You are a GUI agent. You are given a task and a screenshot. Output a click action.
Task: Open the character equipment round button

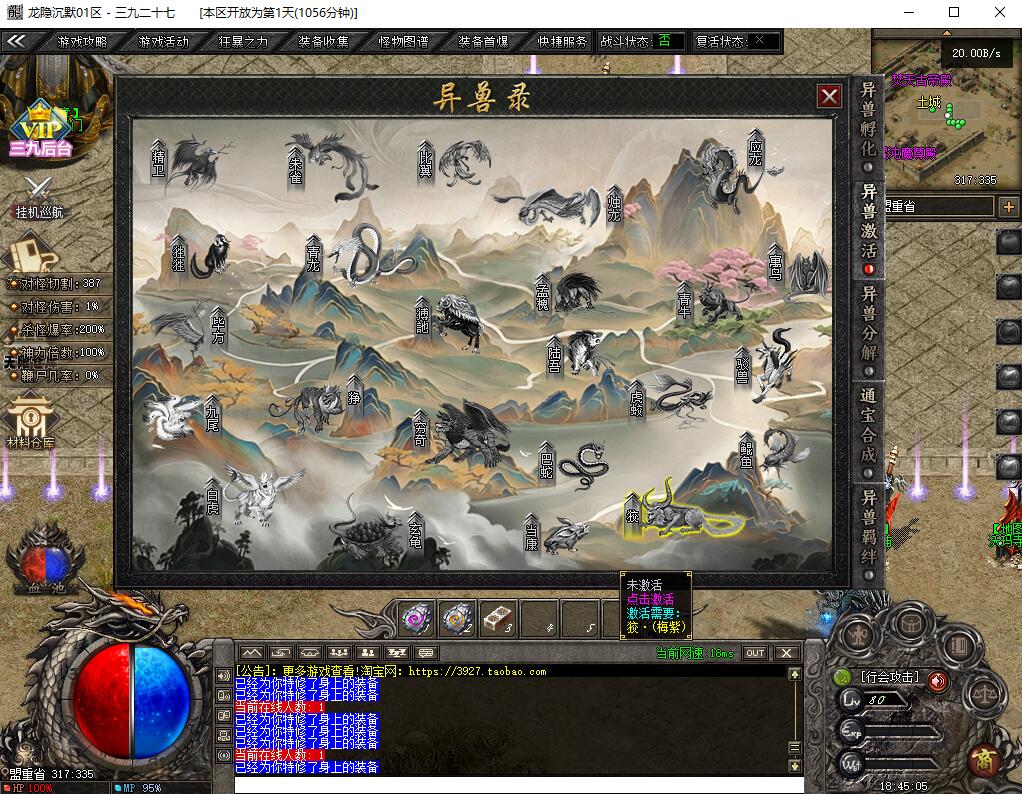point(860,634)
